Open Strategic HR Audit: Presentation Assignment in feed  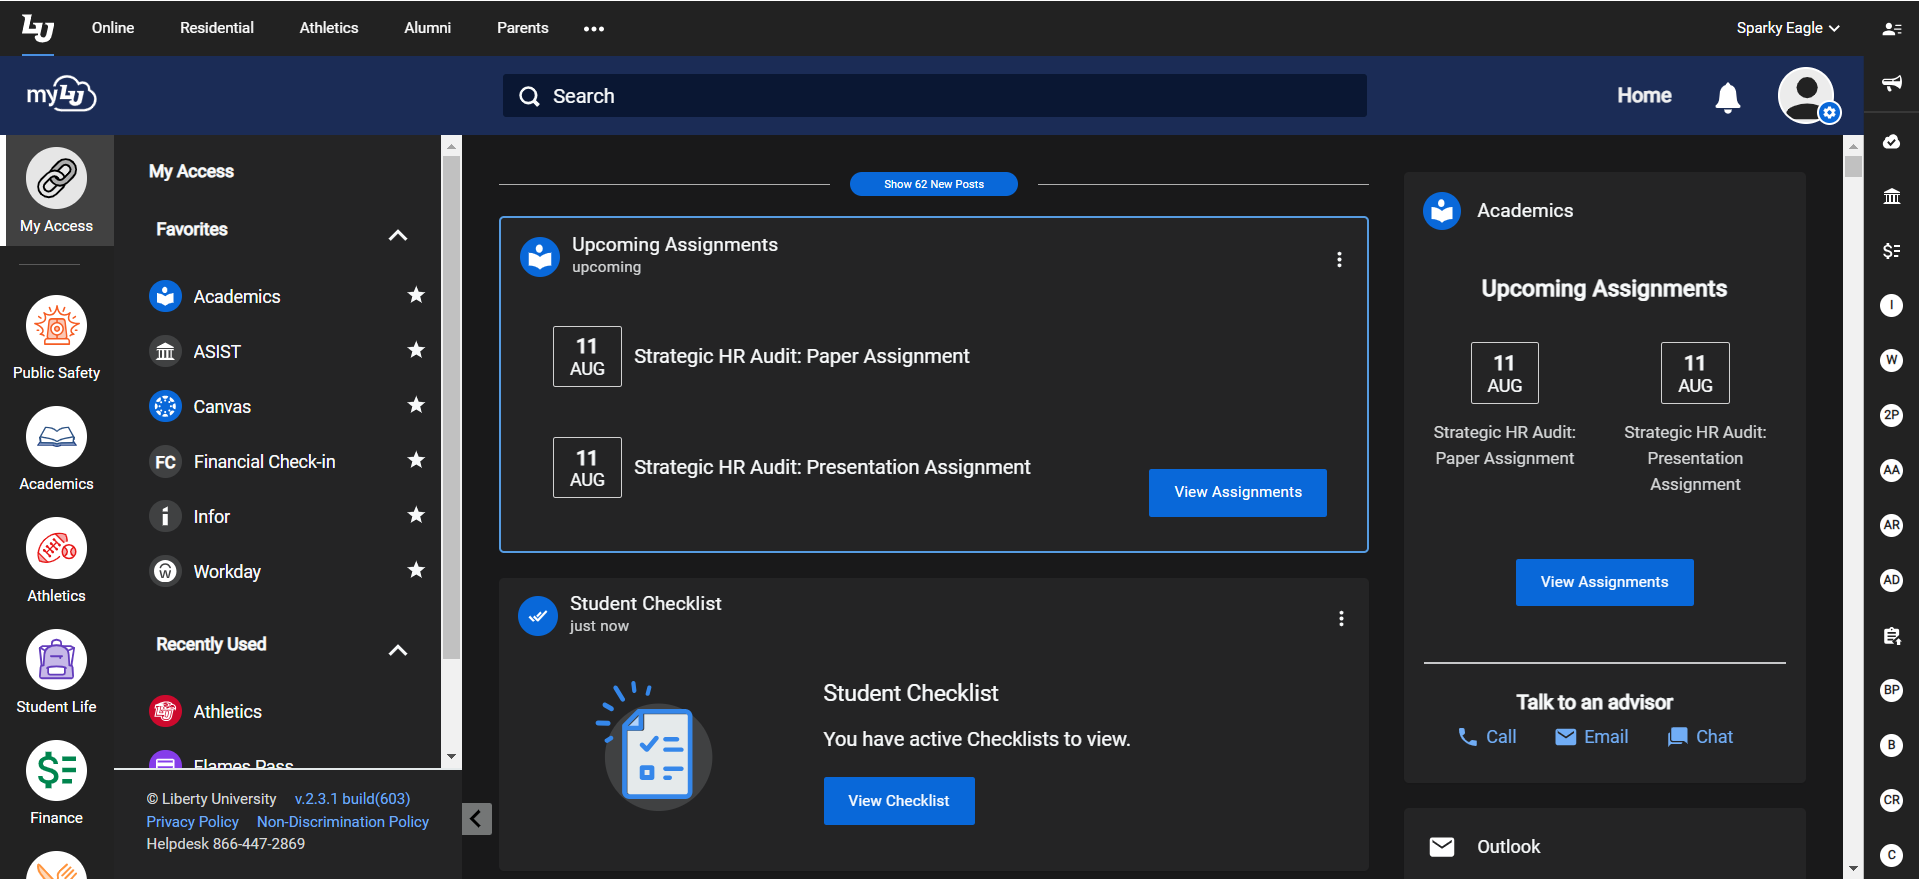[832, 467]
